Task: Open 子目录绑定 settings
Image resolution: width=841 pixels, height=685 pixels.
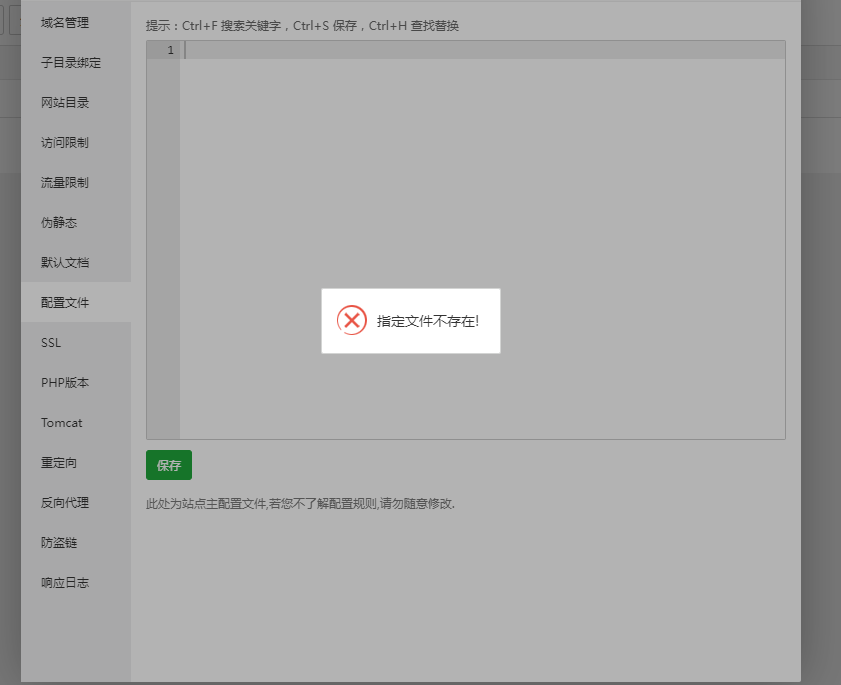Action: click(70, 62)
